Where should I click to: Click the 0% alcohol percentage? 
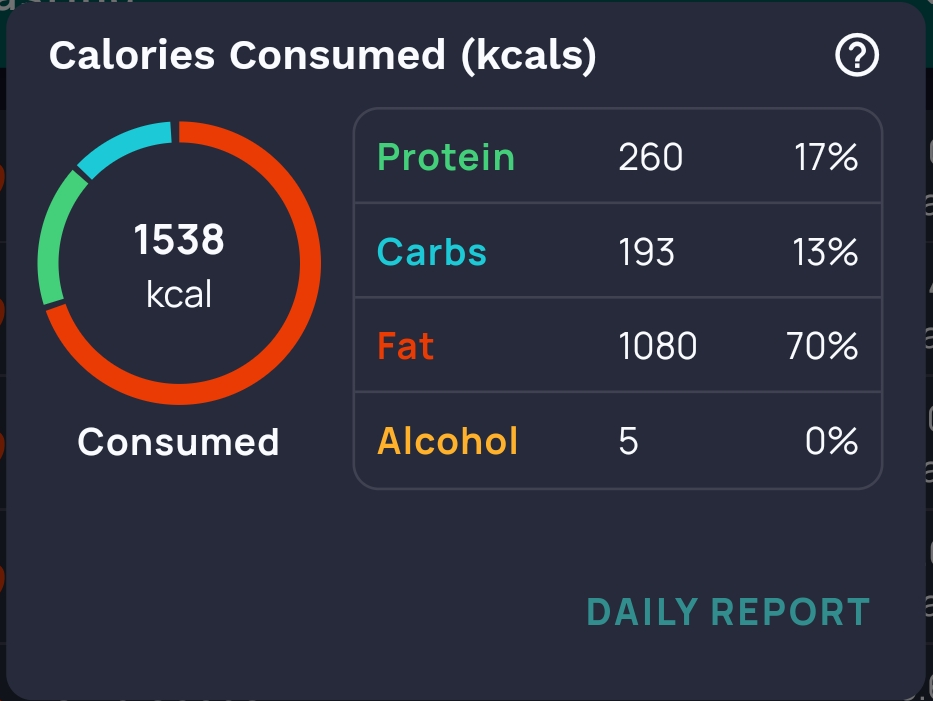coord(832,441)
